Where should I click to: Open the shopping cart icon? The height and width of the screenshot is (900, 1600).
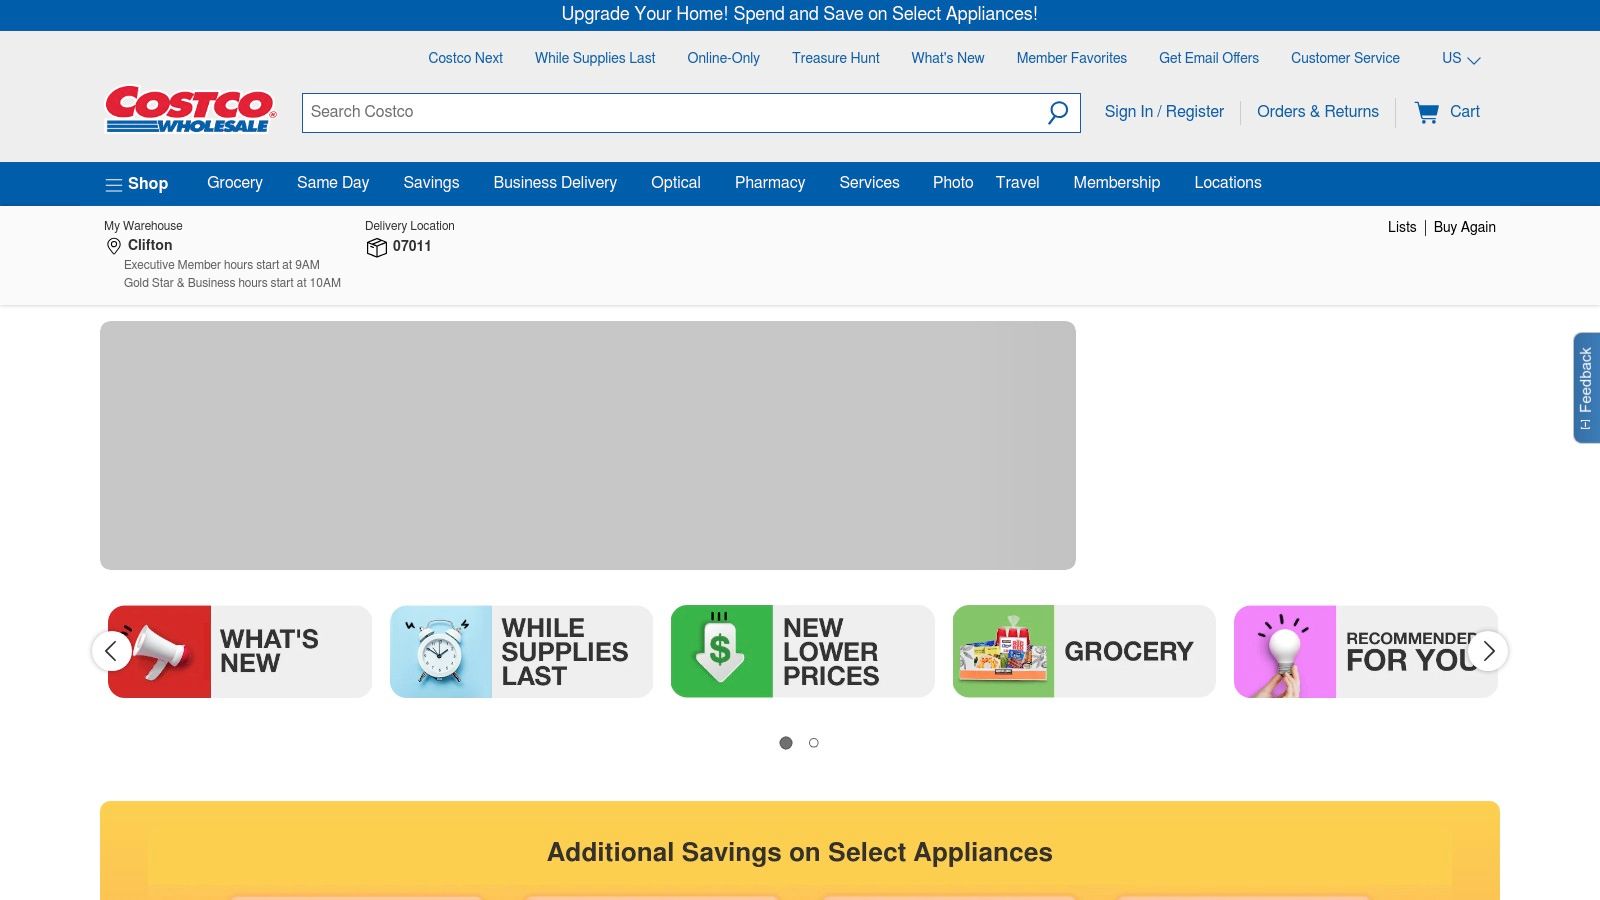click(x=1427, y=112)
